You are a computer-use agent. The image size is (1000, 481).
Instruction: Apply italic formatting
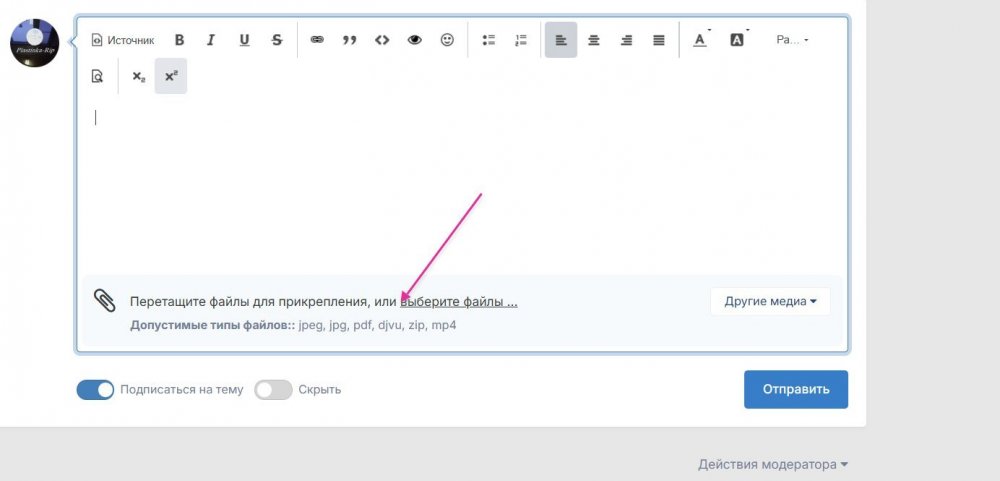click(x=211, y=40)
